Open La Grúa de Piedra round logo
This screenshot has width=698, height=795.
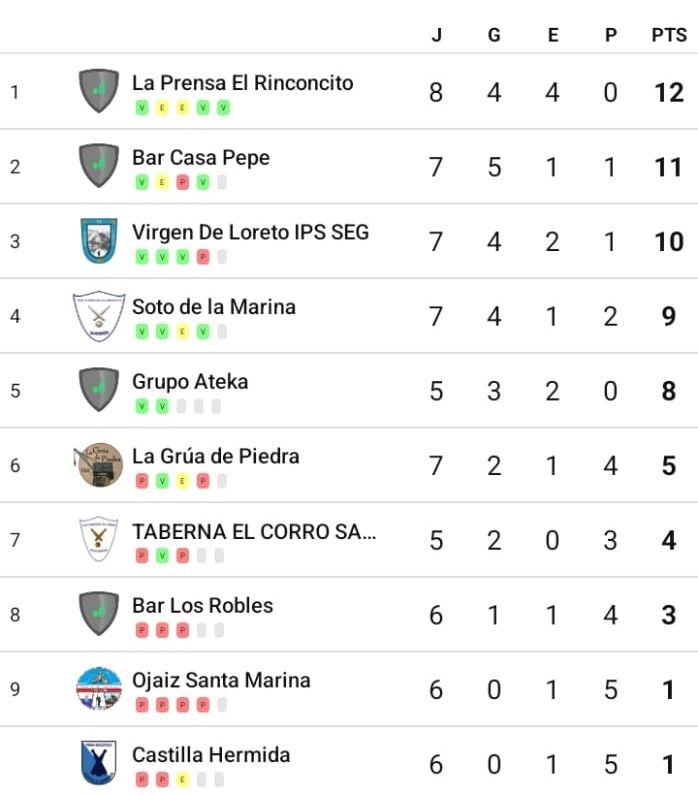tap(99, 464)
